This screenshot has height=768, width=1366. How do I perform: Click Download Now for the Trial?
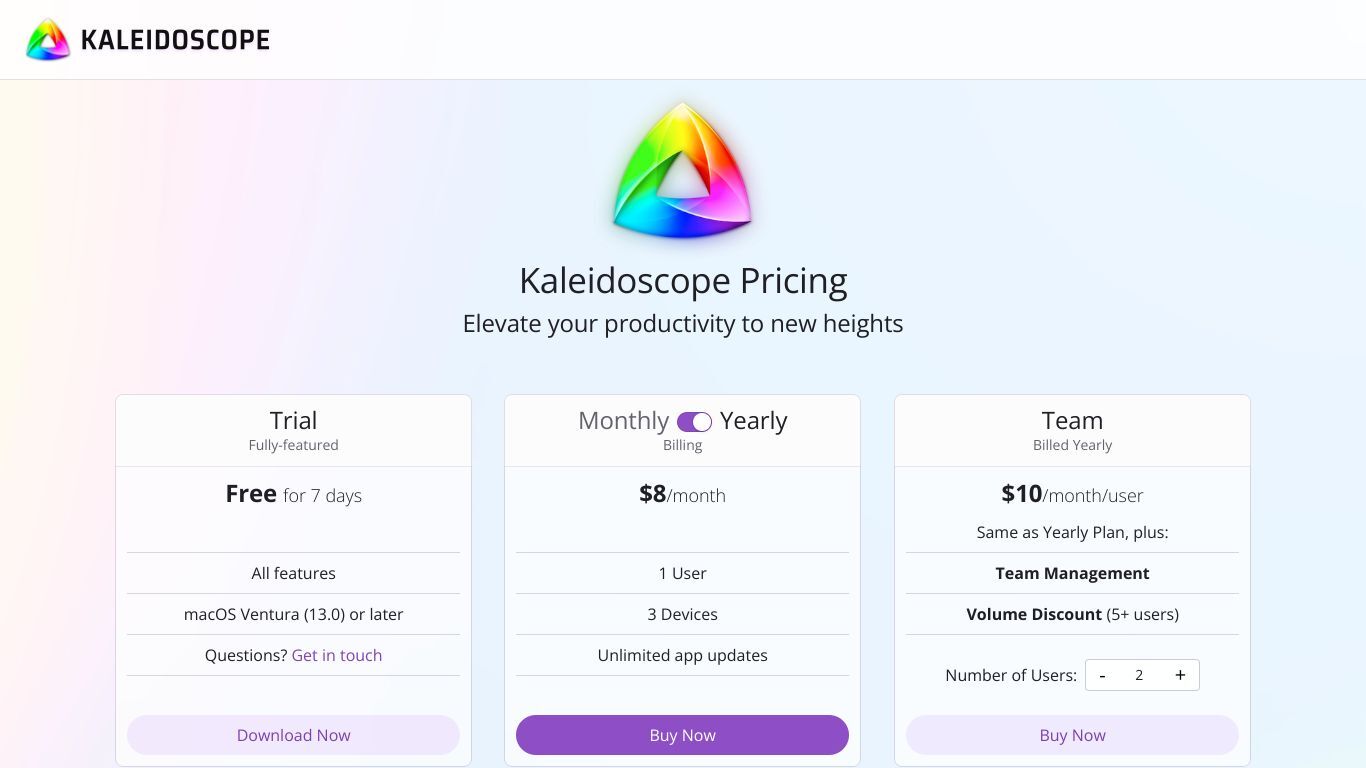[293, 735]
